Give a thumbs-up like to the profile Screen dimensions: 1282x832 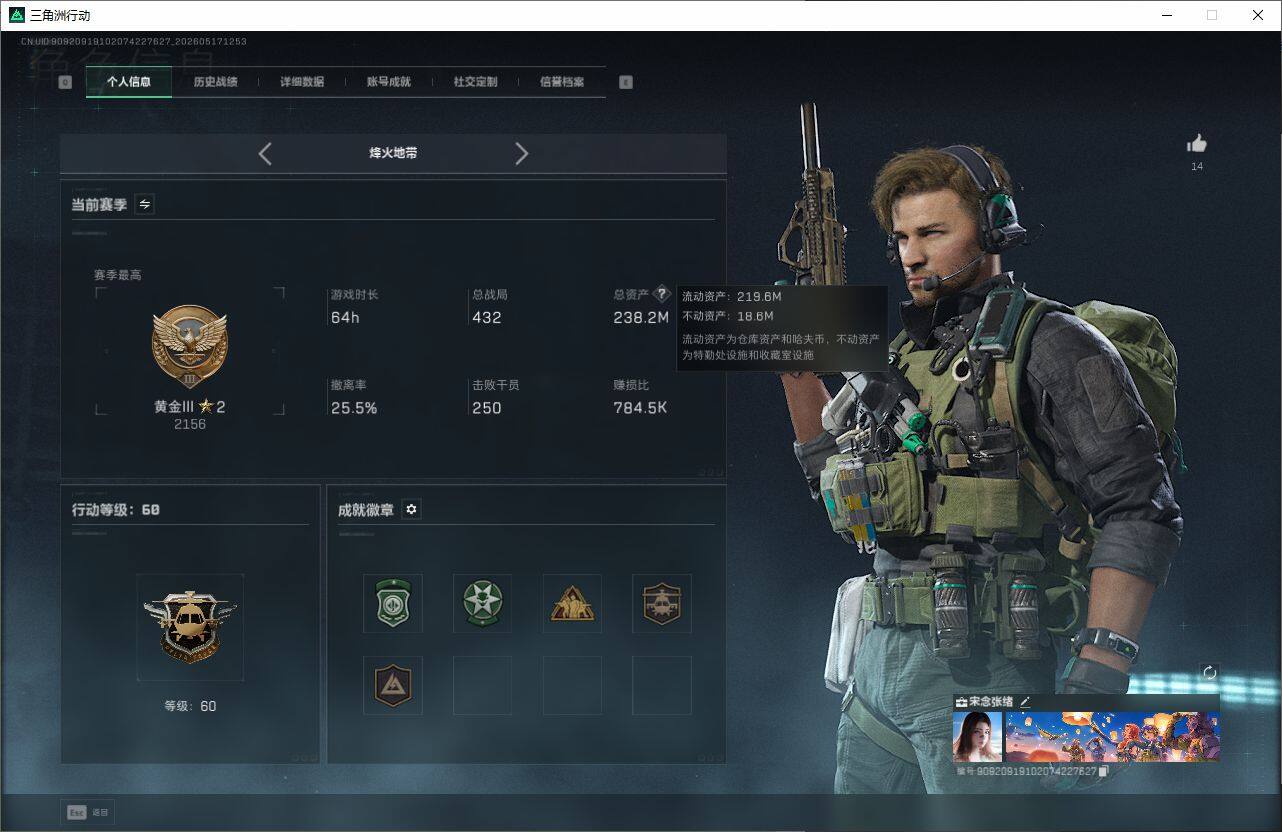coord(1197,144)
